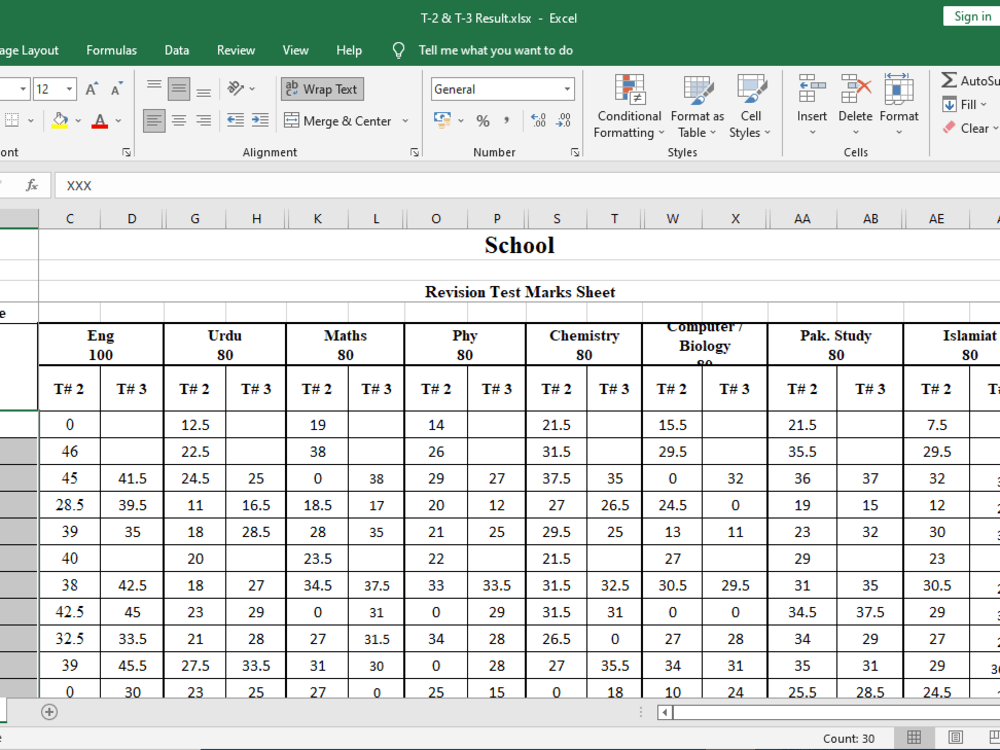
Task: Expand the fill color dropdown arrow
Action: coord(78,120)
